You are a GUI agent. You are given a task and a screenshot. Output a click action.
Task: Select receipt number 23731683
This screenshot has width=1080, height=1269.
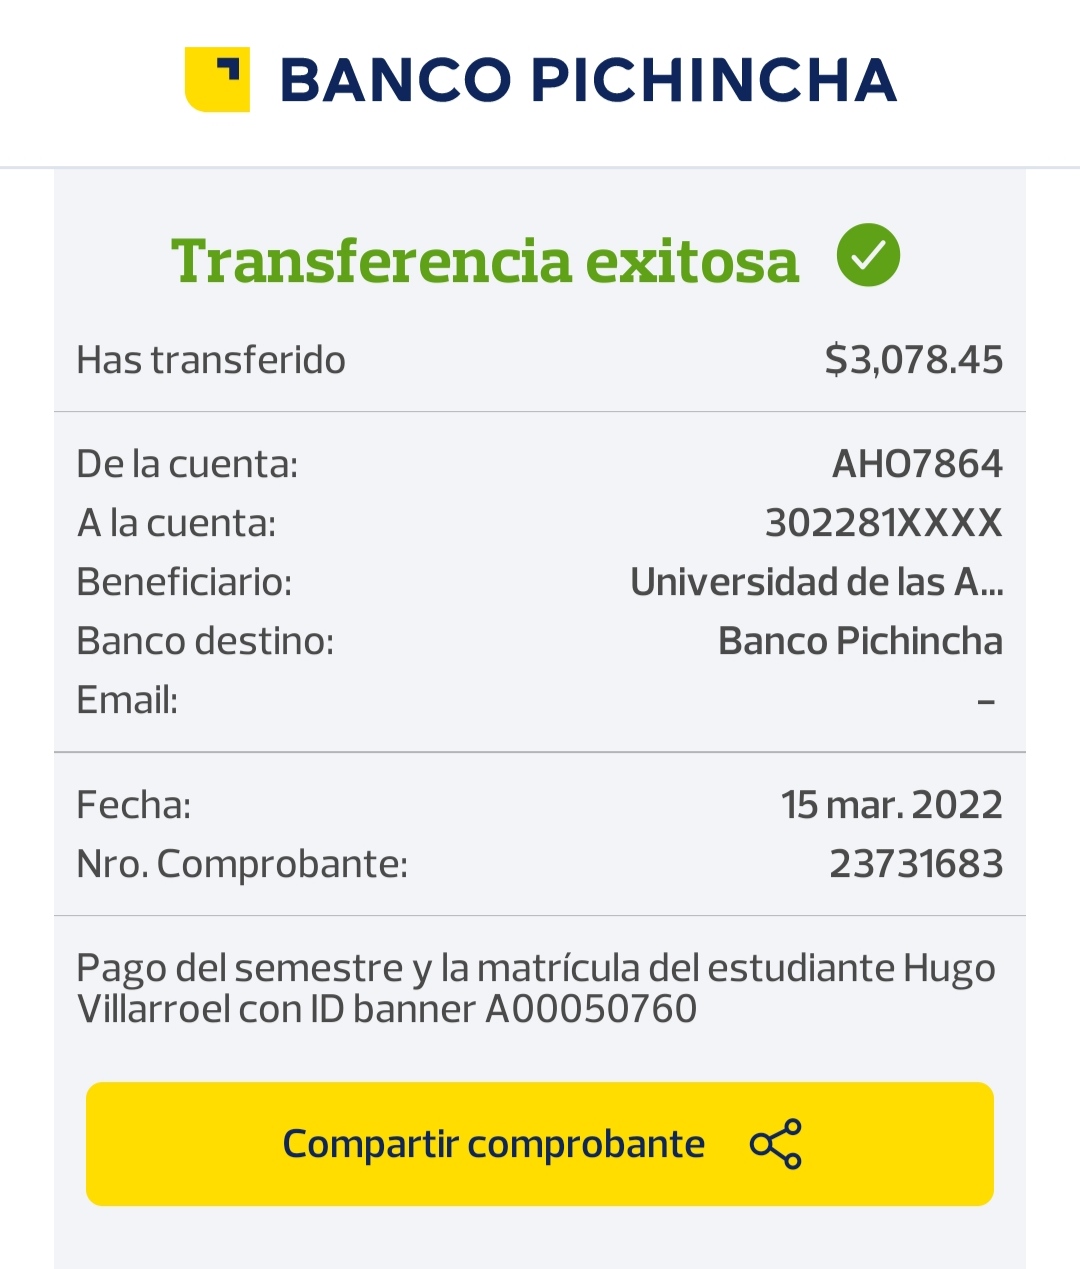916,864
